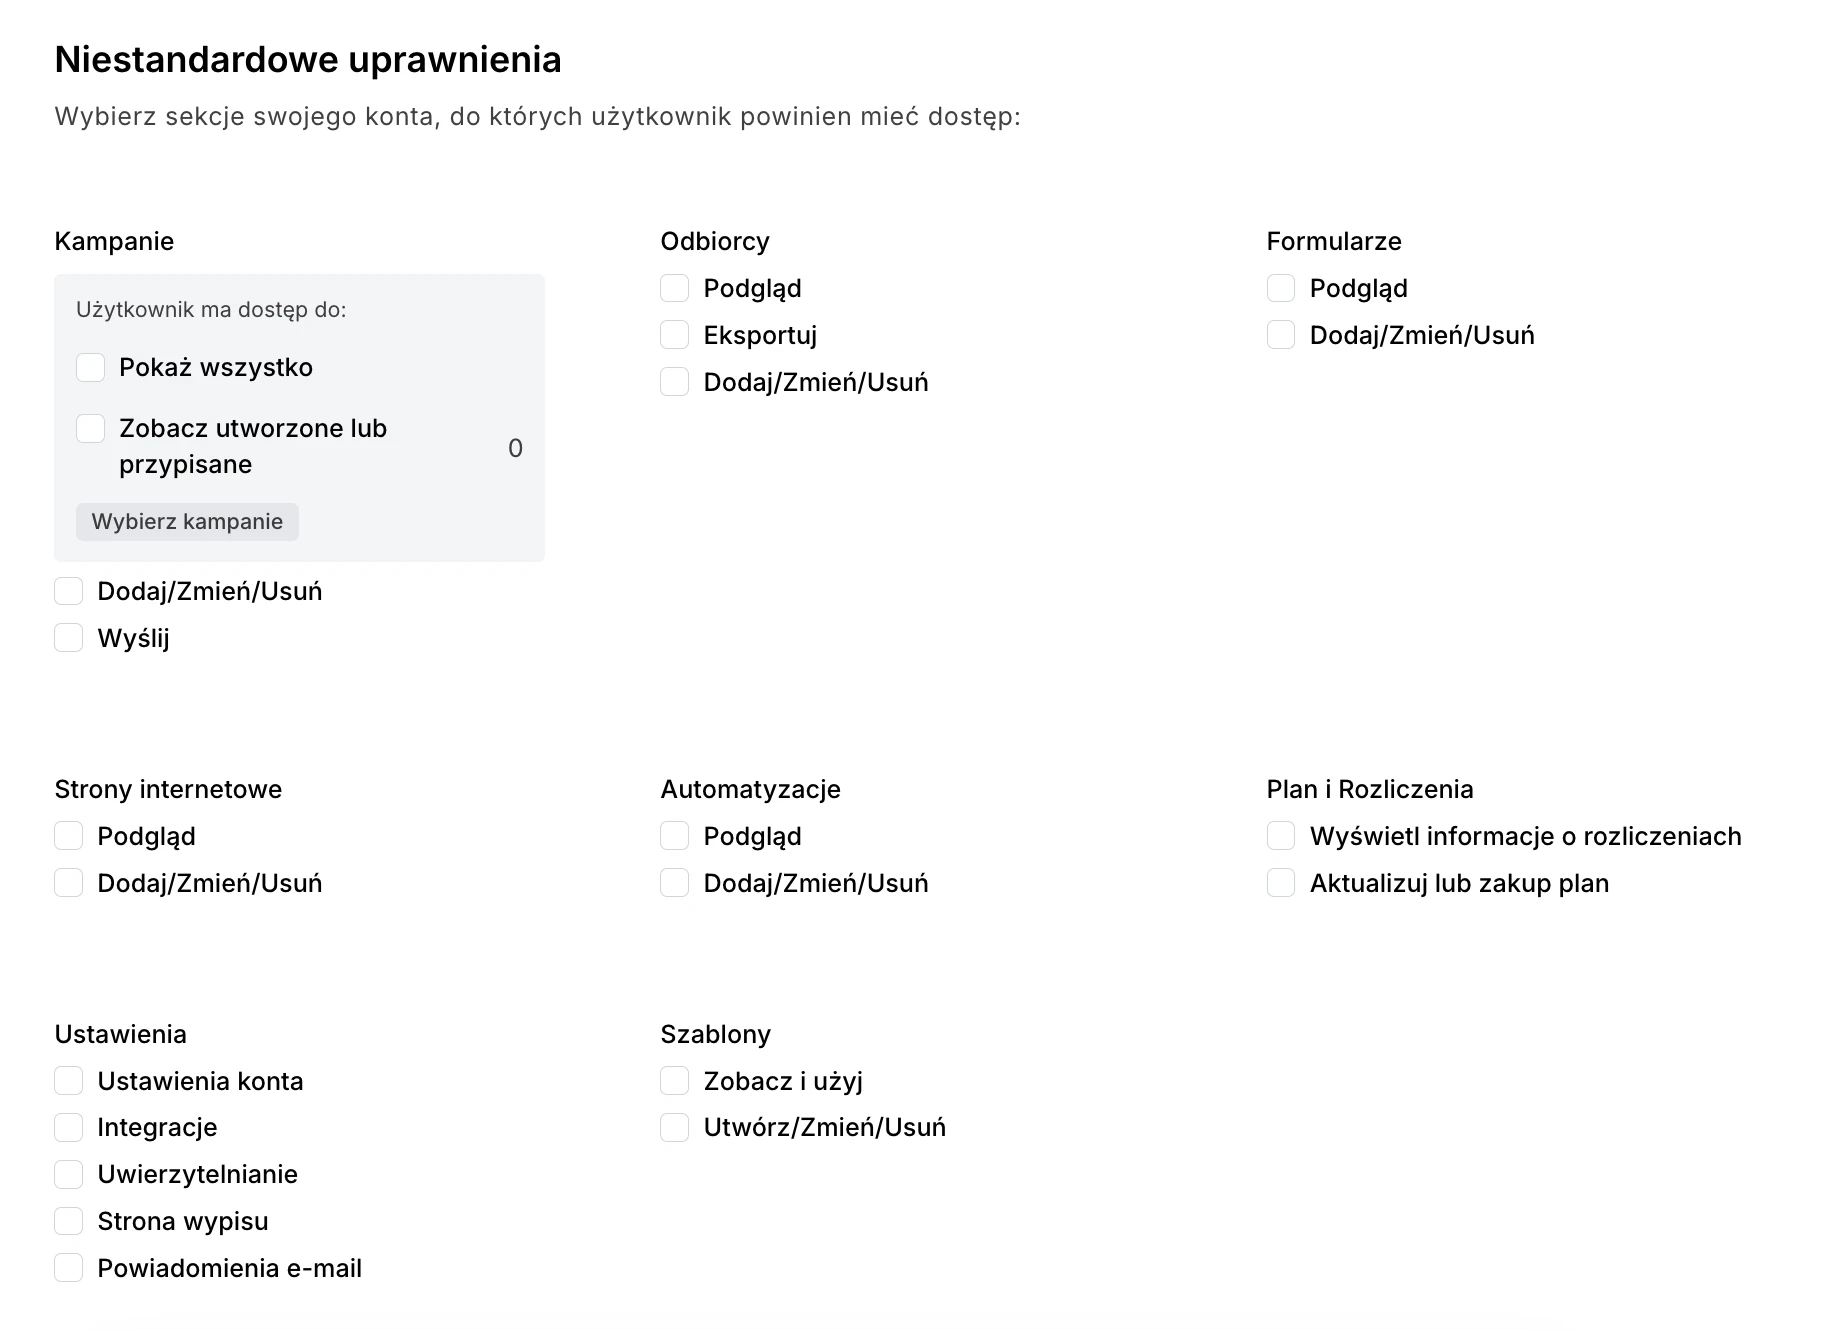1832x1330 pixels.
Task: Check Zobacz utworzone lub przypisane option
Action: click(x=91, y=429)
